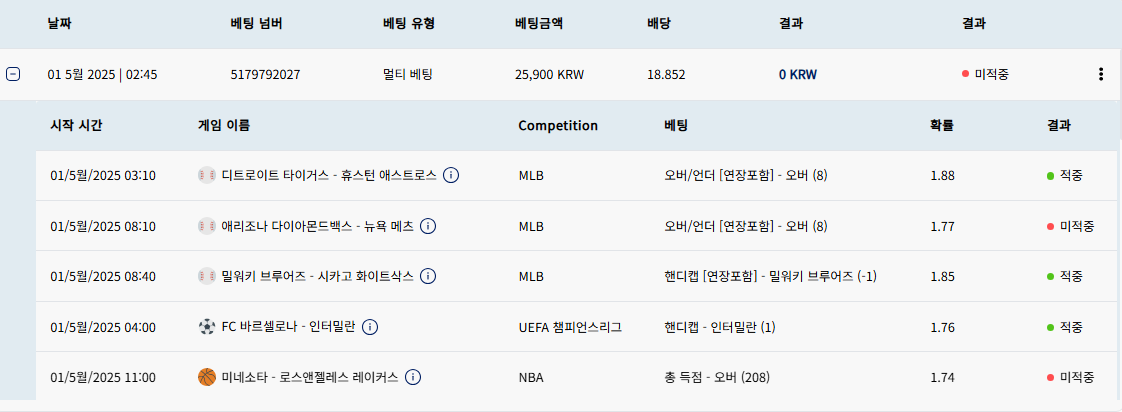This screenshot has width=1122, height=412.
Task: Click the 0 KRW result amount
Action: [x=798, y=74]
